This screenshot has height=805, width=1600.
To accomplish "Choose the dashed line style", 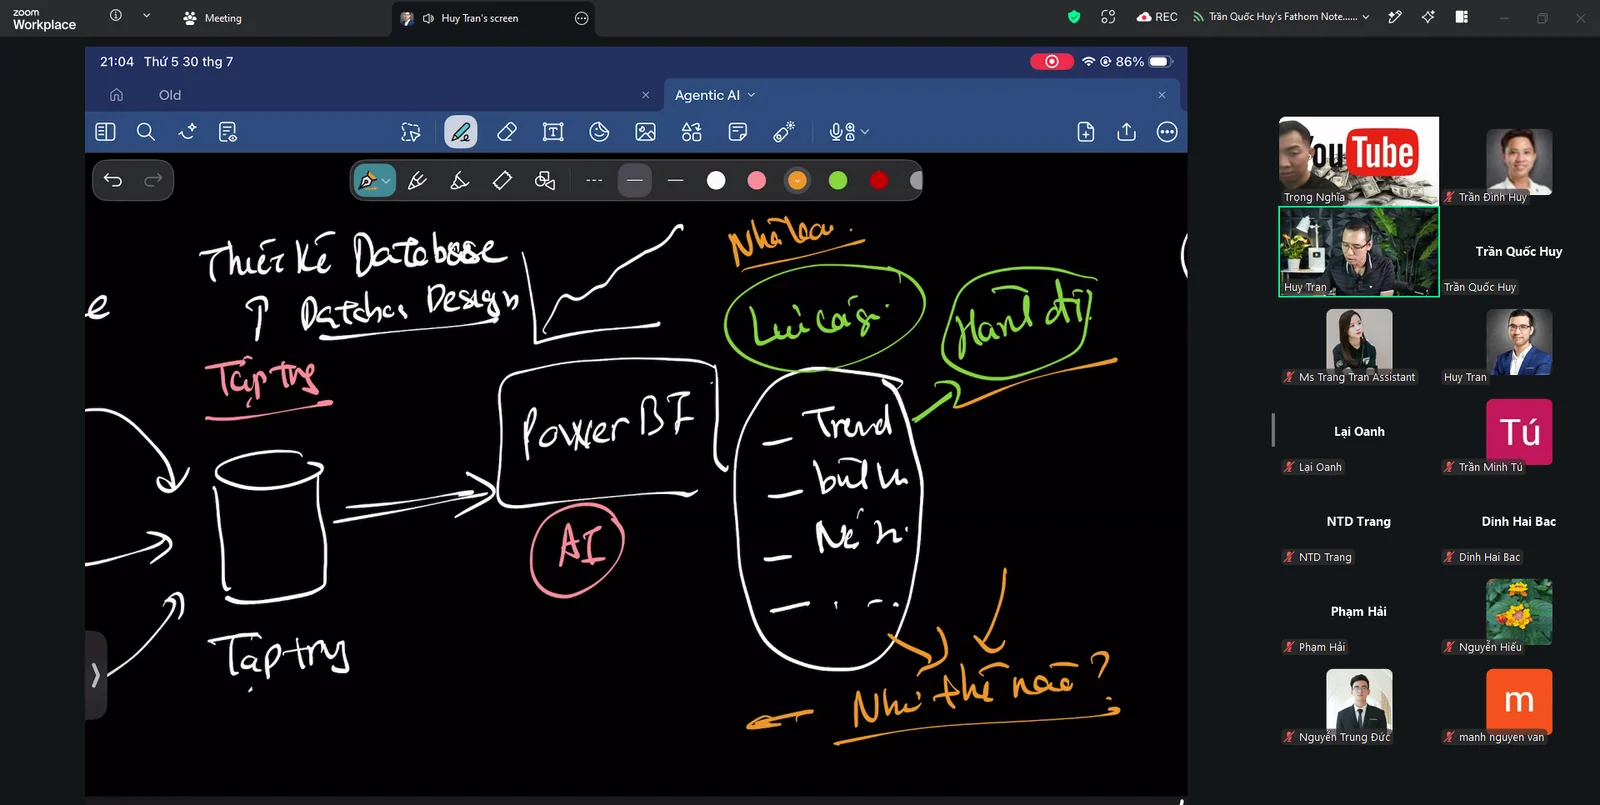I will click(594, 181).
